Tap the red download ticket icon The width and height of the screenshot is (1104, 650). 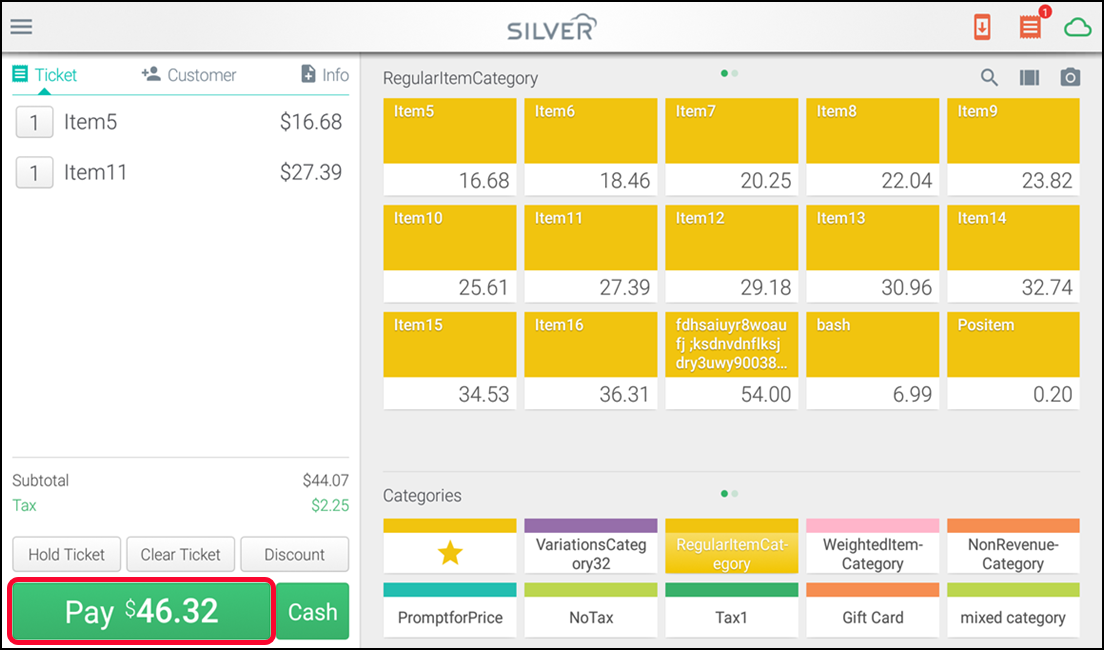982,27
